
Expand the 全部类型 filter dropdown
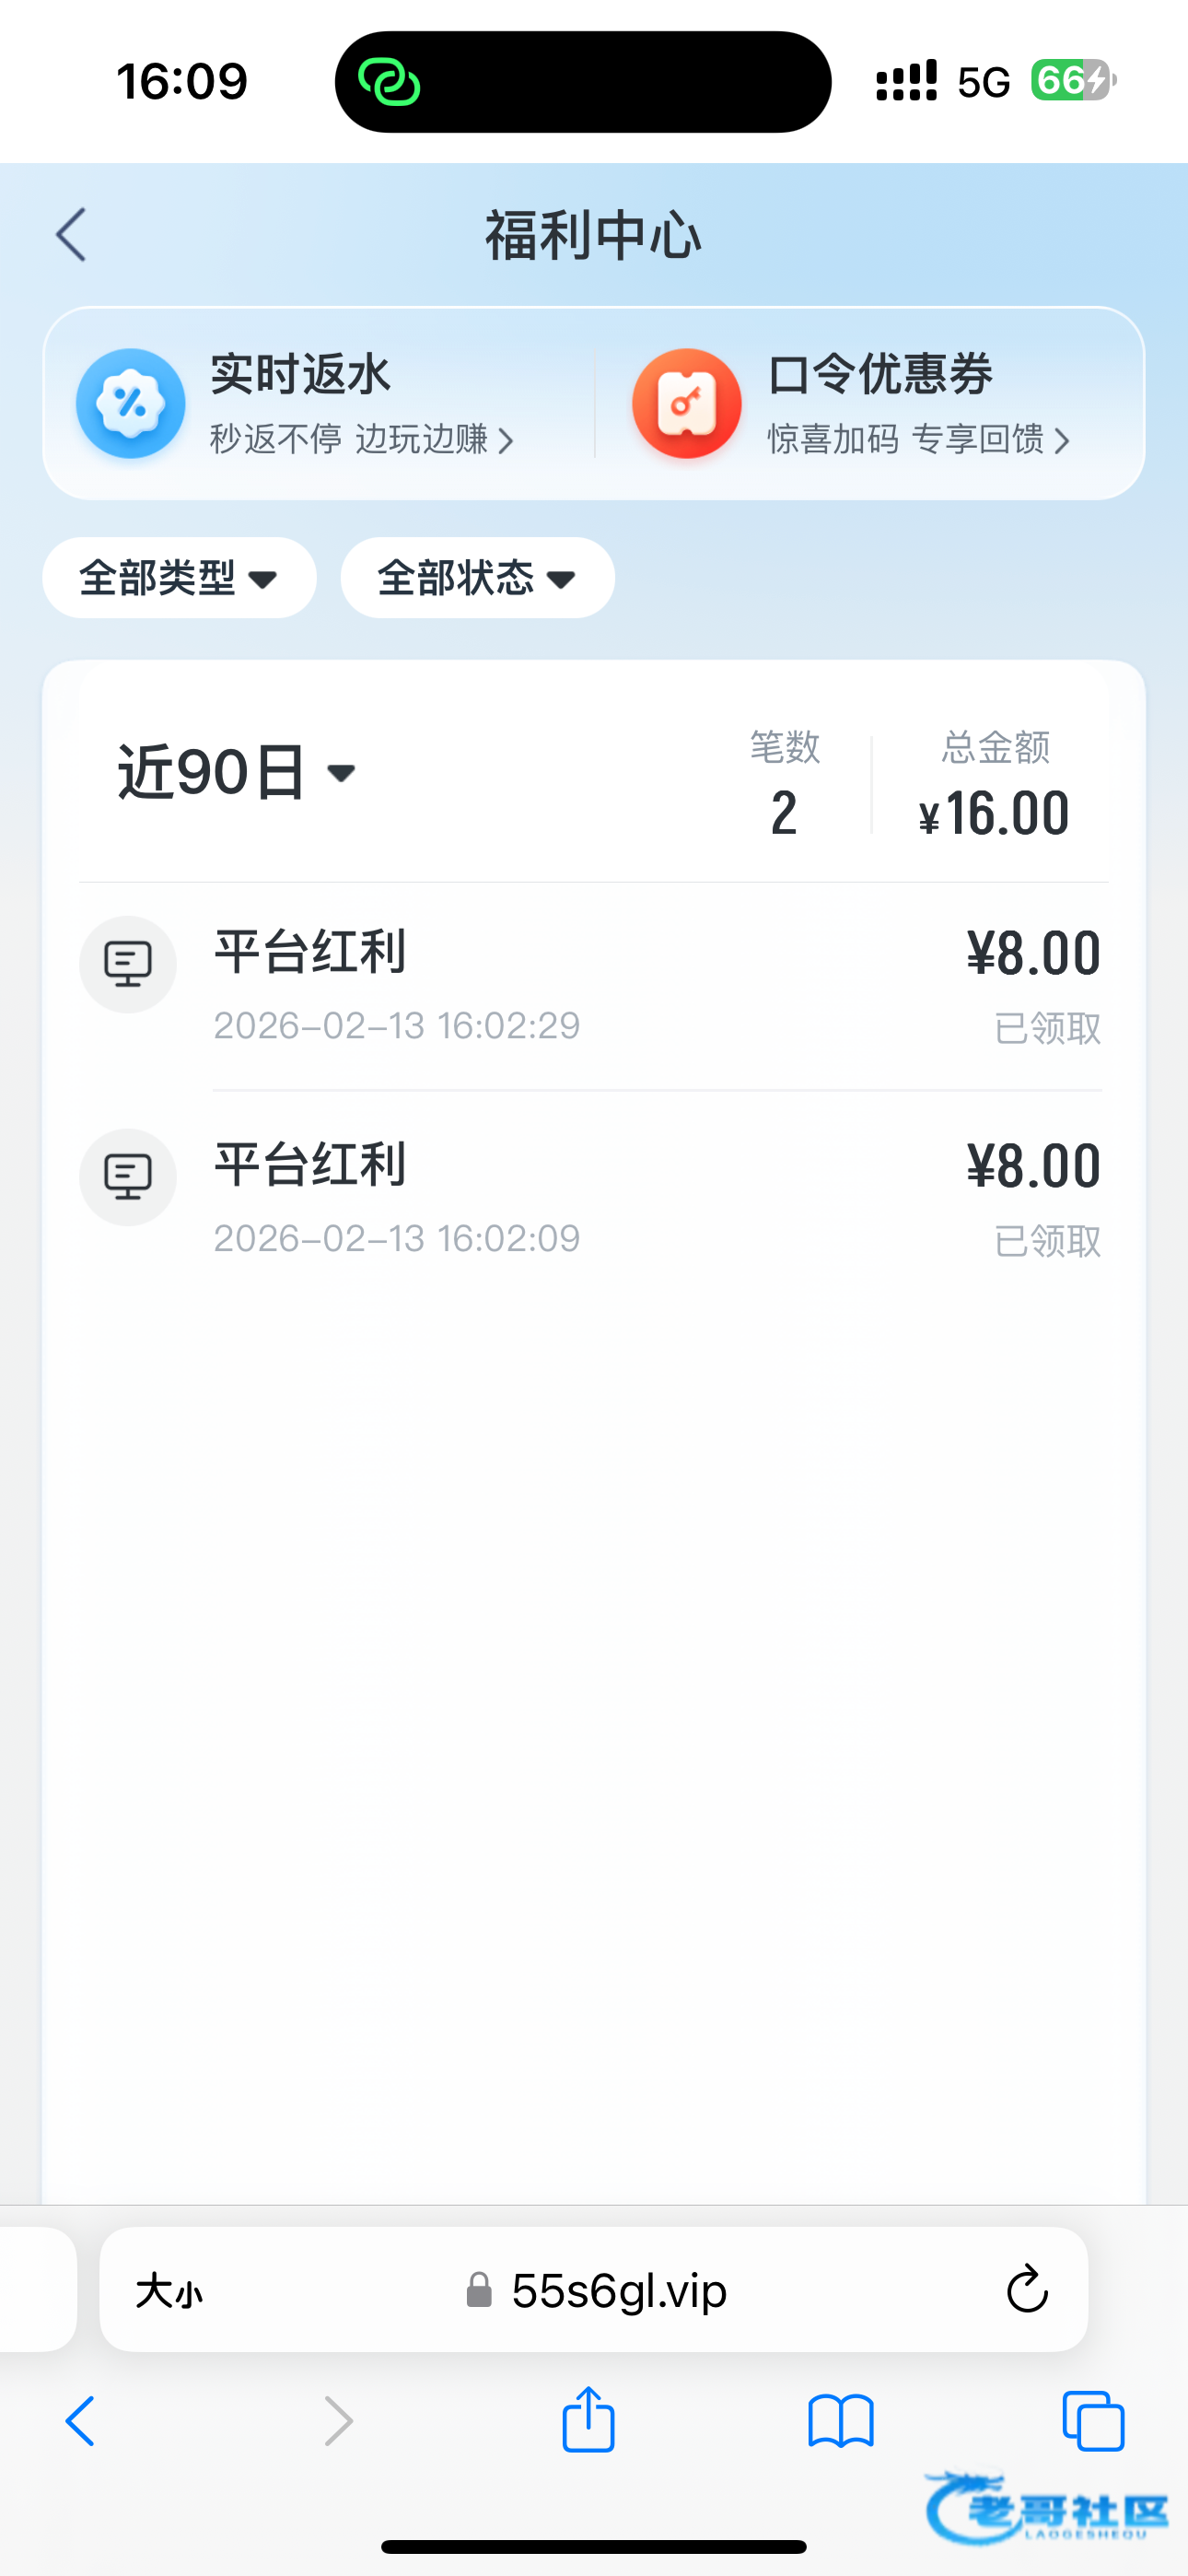pyautogui.click(x=179, y=578)
